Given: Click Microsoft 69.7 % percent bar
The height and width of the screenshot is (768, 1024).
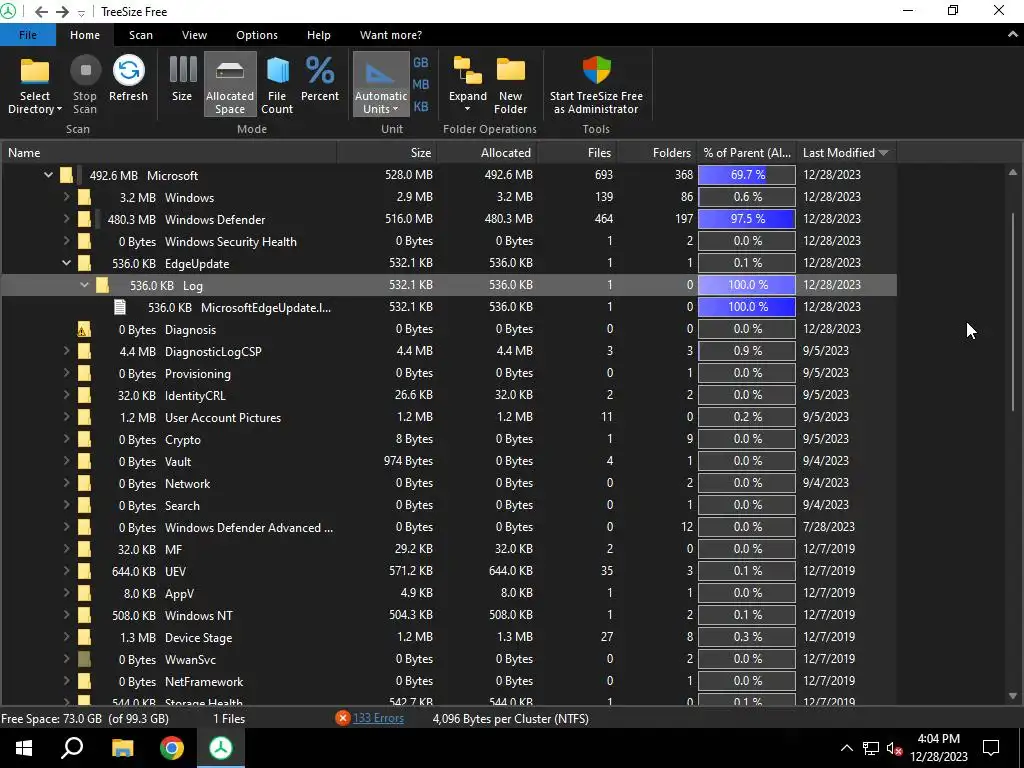Looking at the screenshot, I should click(x=747, y=174).
